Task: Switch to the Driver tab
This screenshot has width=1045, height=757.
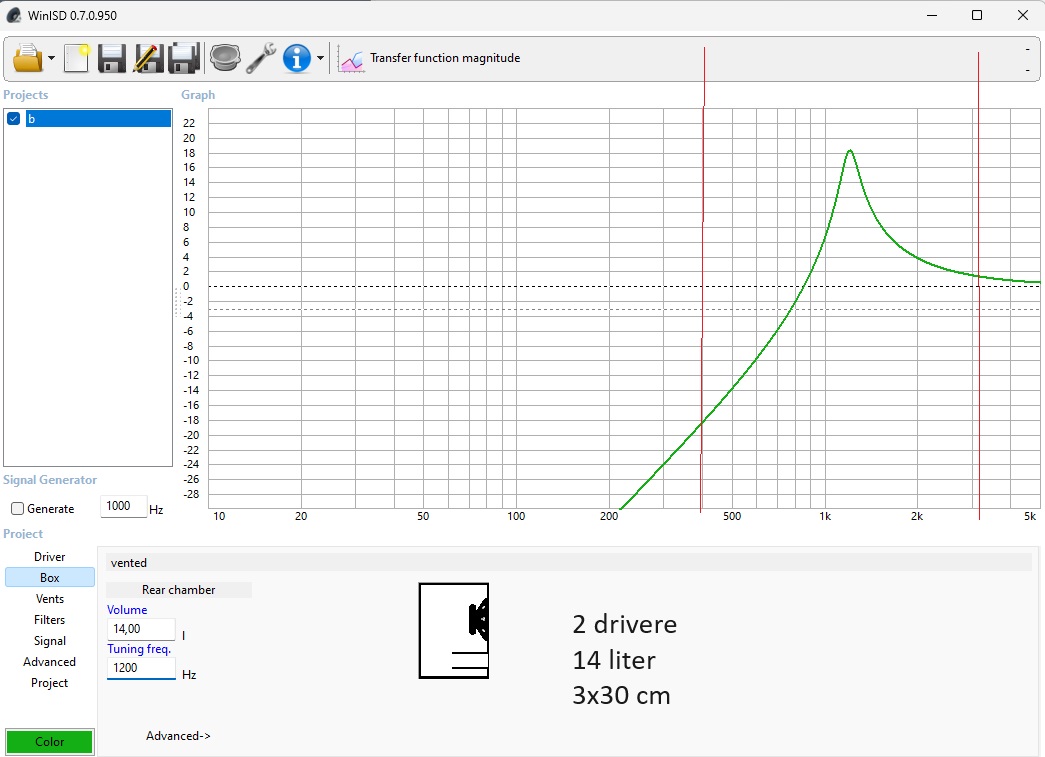Action: pos(49,557)
